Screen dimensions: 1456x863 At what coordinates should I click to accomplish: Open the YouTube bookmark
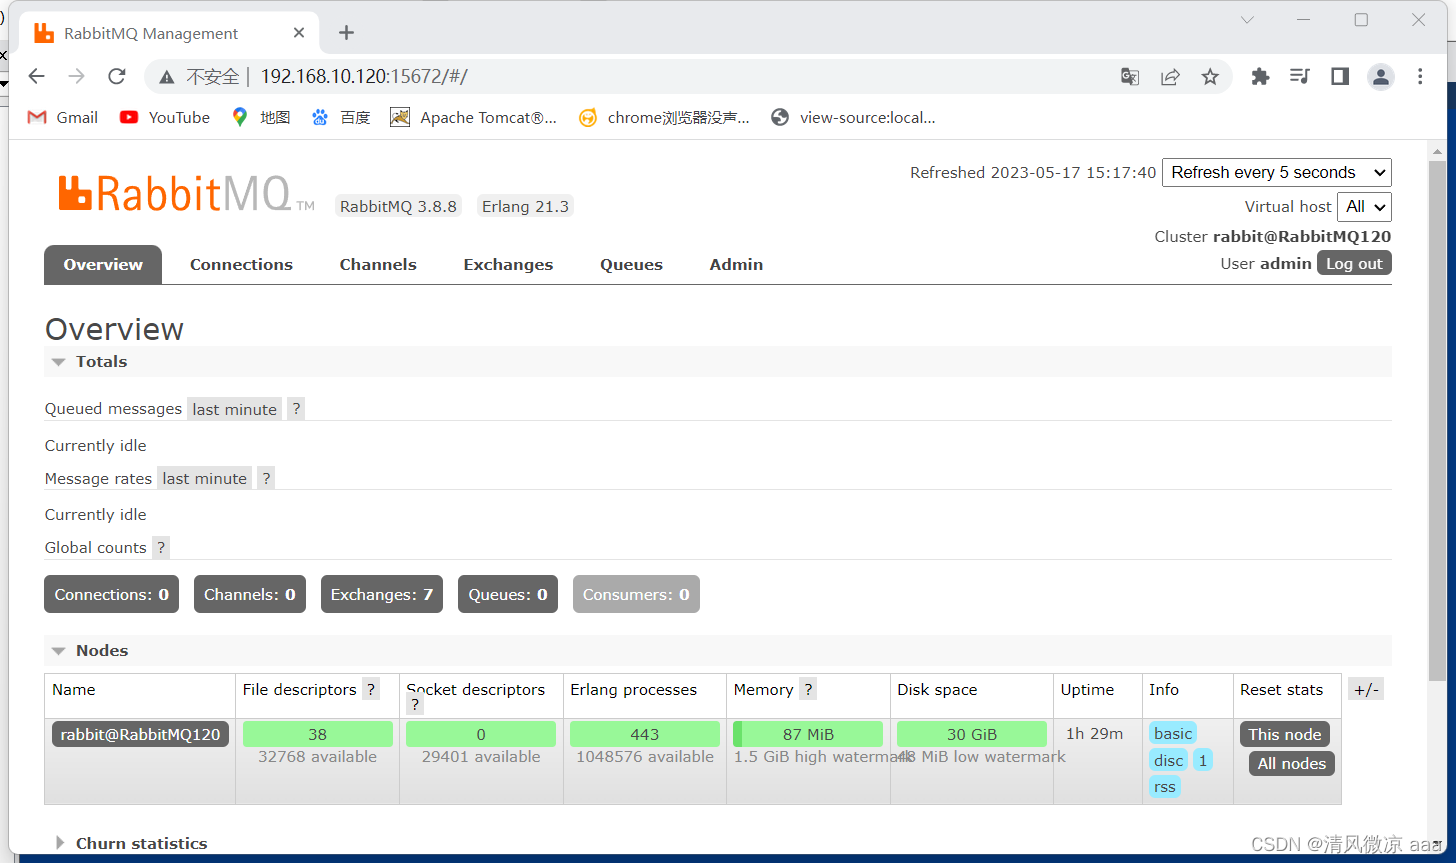pos(165,117)
